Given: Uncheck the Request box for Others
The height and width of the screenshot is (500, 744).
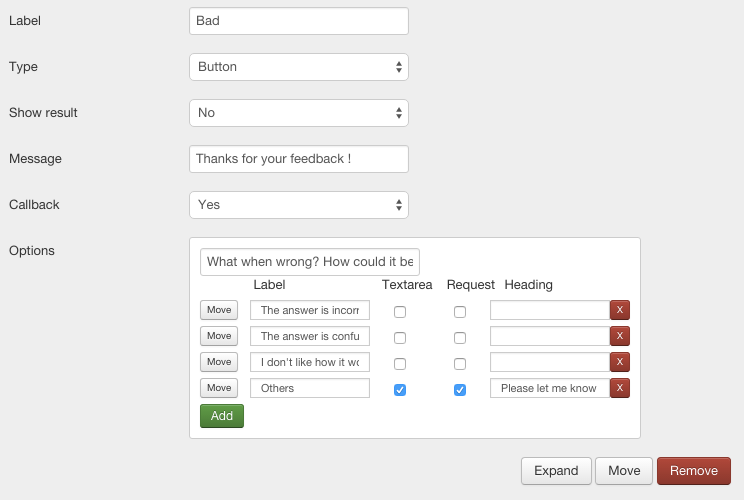Looking at the screenshot, I should point(460,390).
